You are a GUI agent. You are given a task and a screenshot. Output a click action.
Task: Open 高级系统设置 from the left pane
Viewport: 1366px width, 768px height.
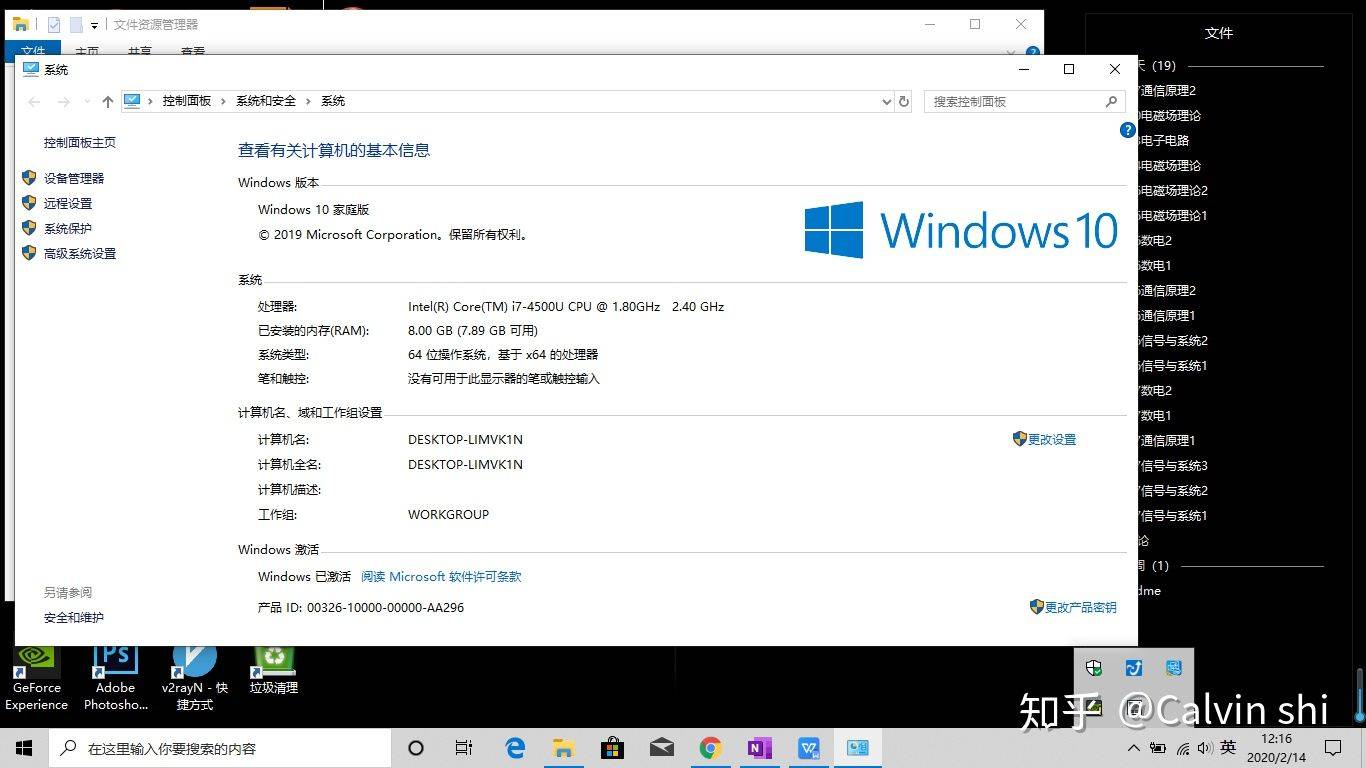[x=80, y=253]
